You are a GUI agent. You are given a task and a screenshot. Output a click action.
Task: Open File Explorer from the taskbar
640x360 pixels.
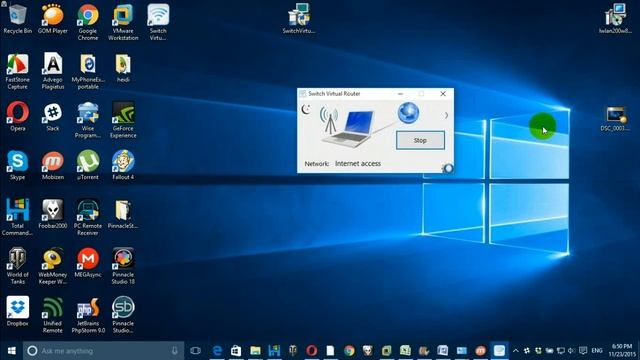pyautogui.click(x=255, y=351)
